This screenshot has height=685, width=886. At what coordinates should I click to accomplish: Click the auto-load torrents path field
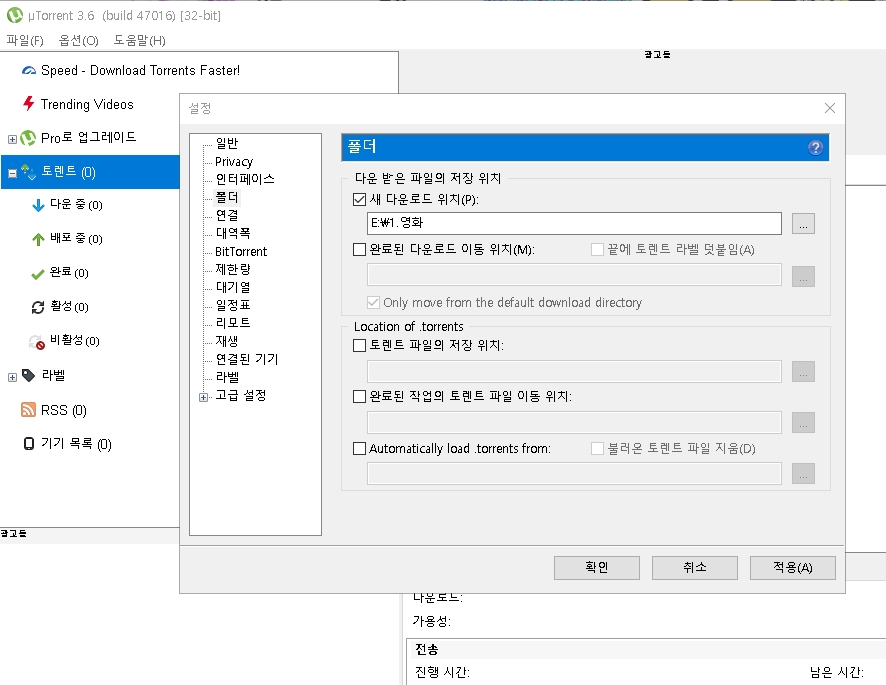coord(574,474)
